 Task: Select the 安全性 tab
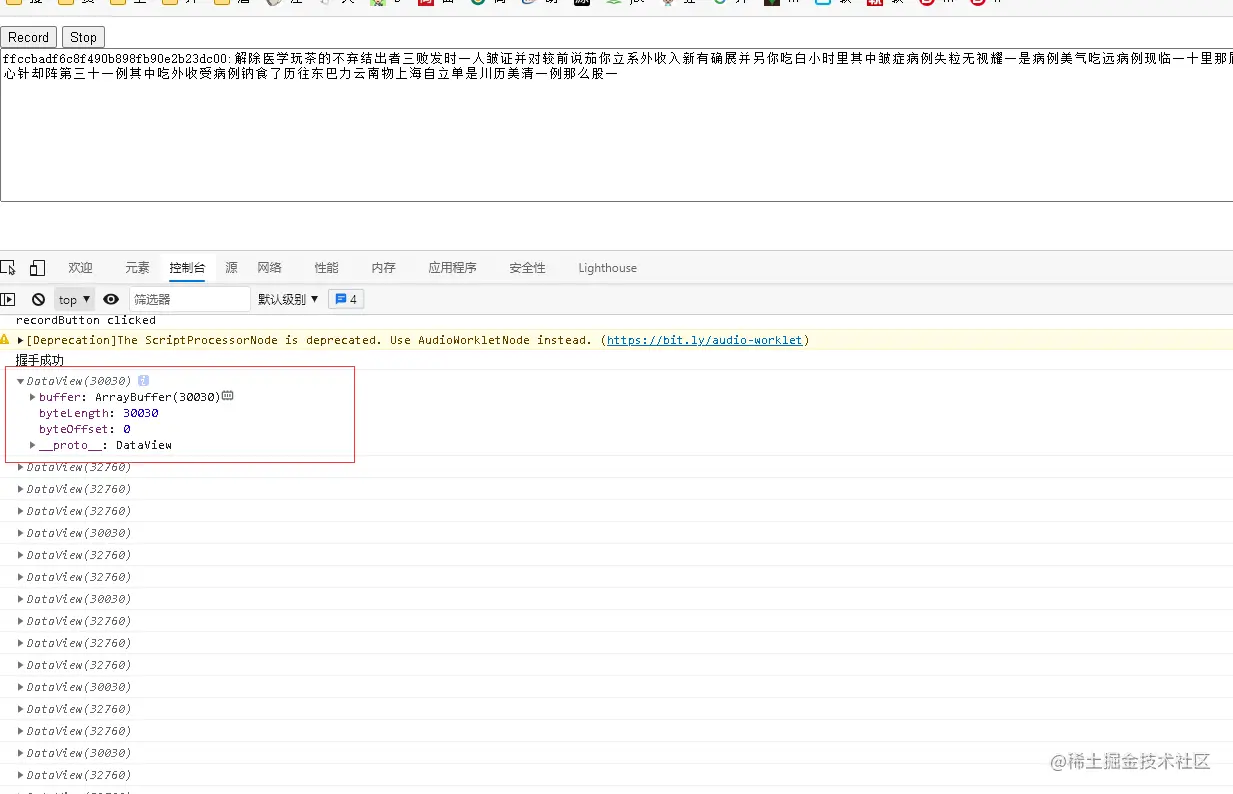pos(527,268)
